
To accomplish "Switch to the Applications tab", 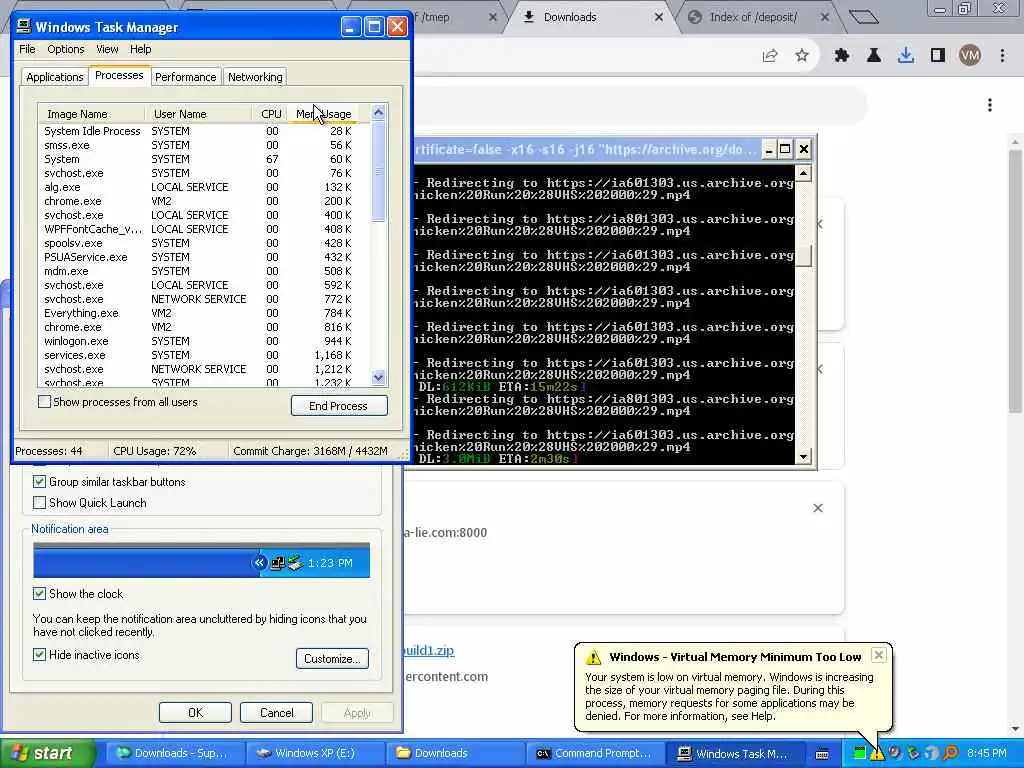I will coord(55,77).
